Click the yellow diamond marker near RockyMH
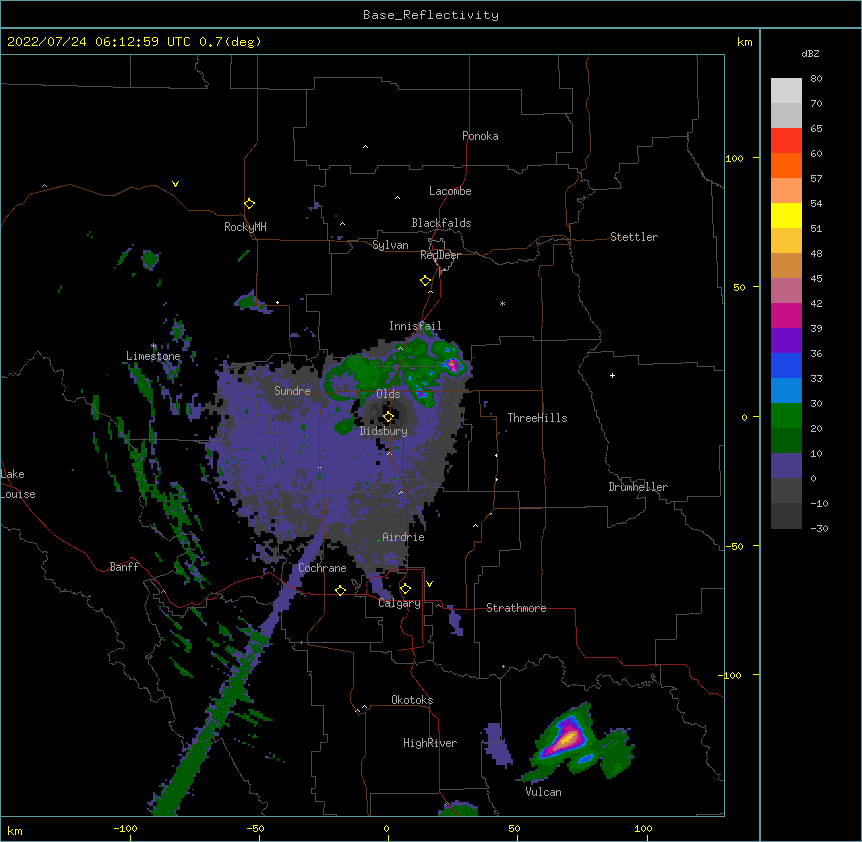Image resolution: width=862 pixels, height=842 pixels. pos(249,204)
